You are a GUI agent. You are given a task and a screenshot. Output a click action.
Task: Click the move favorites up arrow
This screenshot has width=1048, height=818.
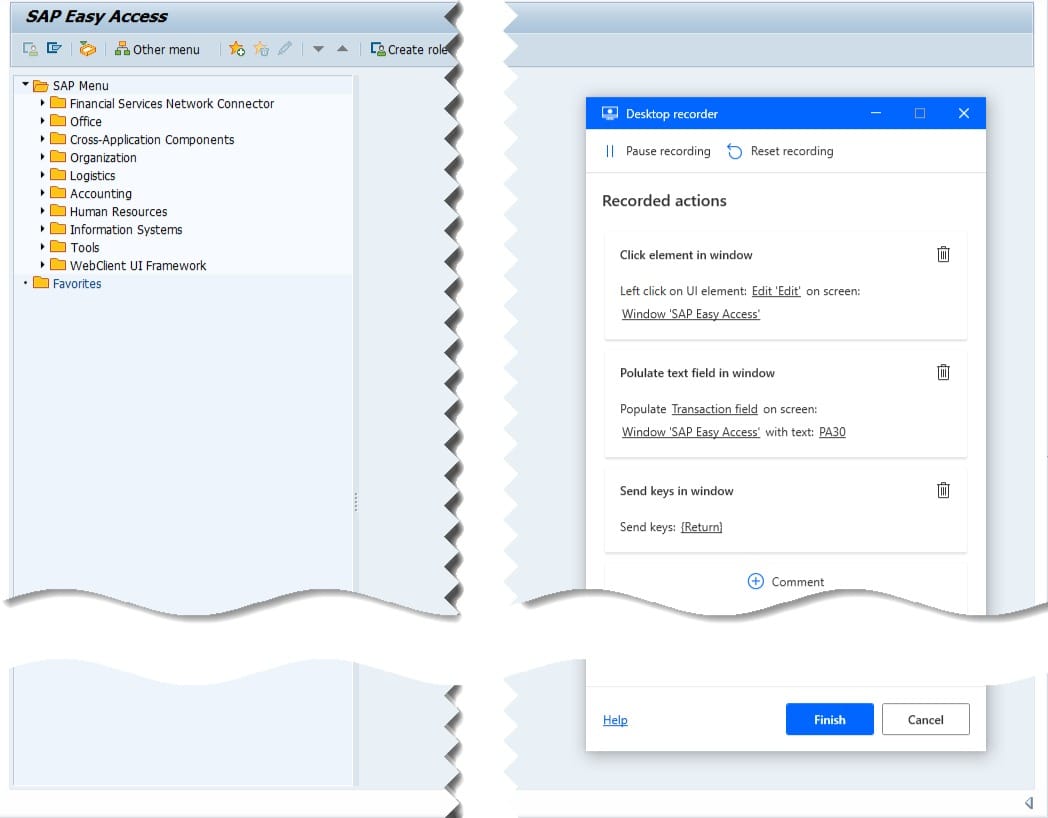click(342, 49)
